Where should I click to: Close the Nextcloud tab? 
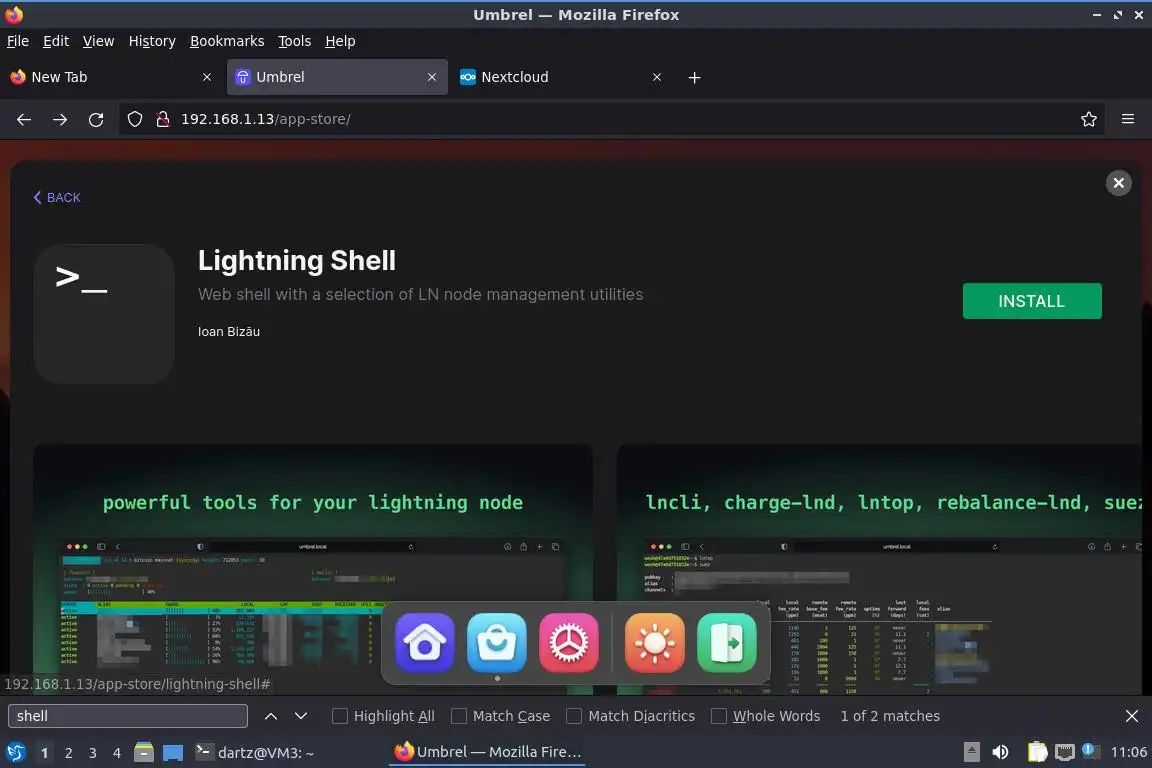point(657,77)
